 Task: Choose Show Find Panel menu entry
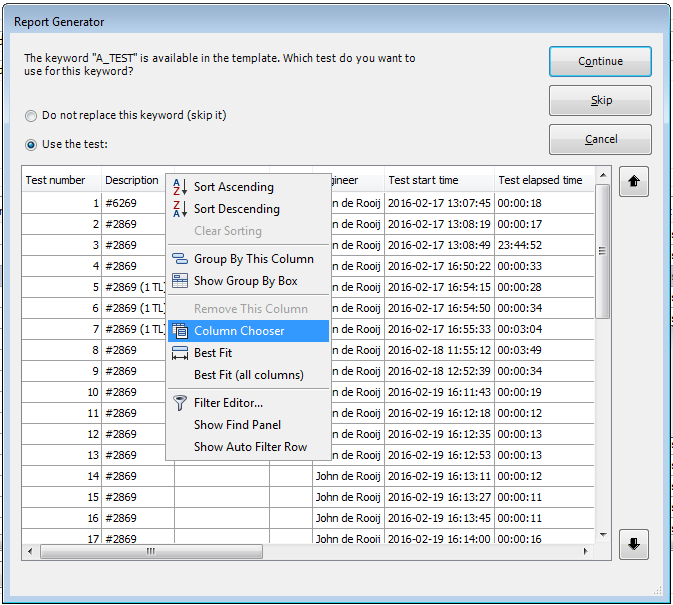[x=249, y=425]
